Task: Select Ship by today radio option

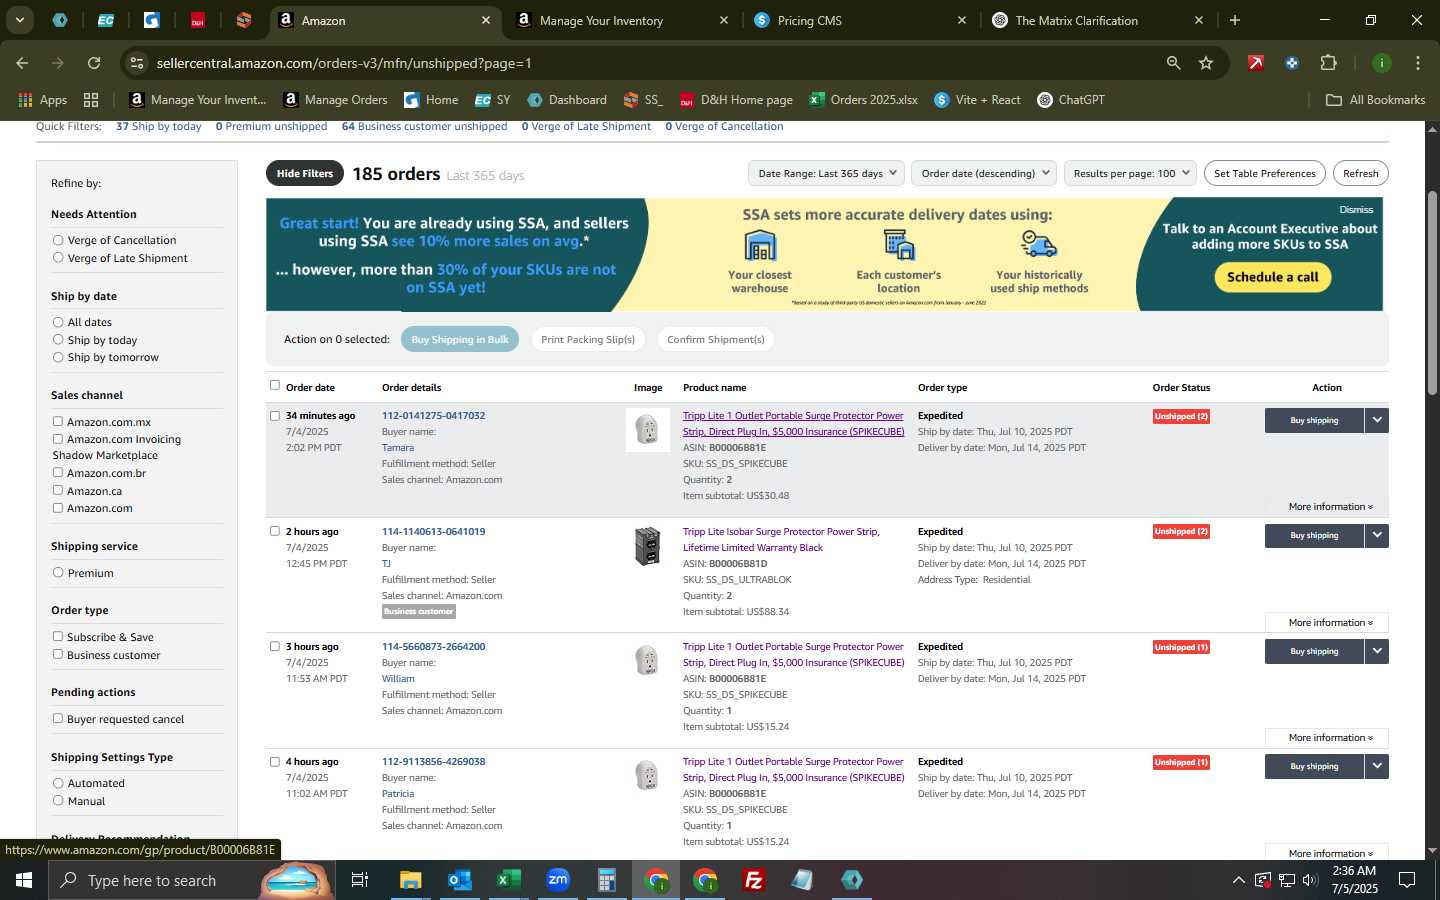Action: 58,340
